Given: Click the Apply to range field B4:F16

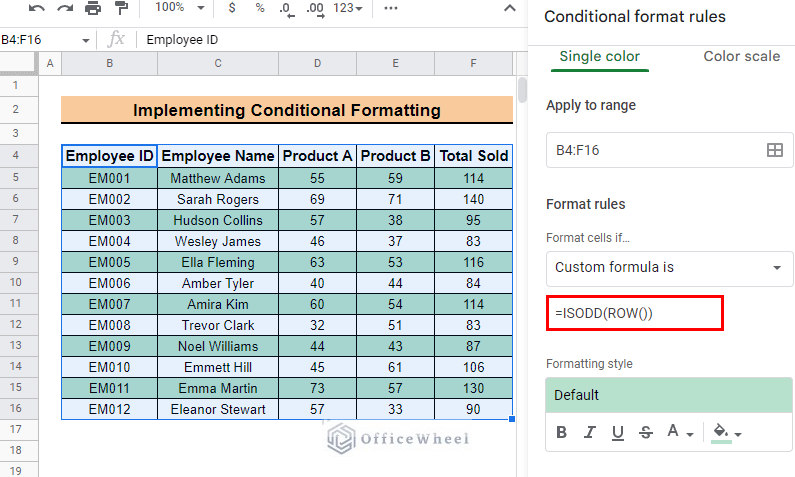Looking at the screenshot, I should (x=669, y=150).
